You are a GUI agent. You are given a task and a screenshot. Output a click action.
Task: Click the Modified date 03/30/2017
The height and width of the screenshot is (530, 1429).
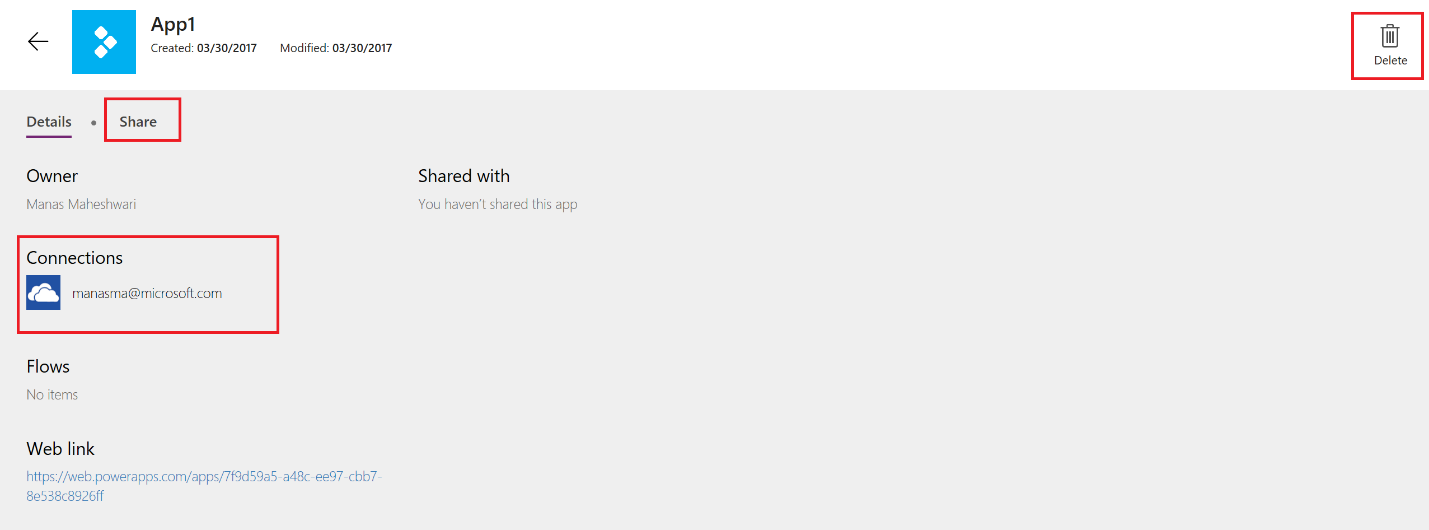(362, 48)
